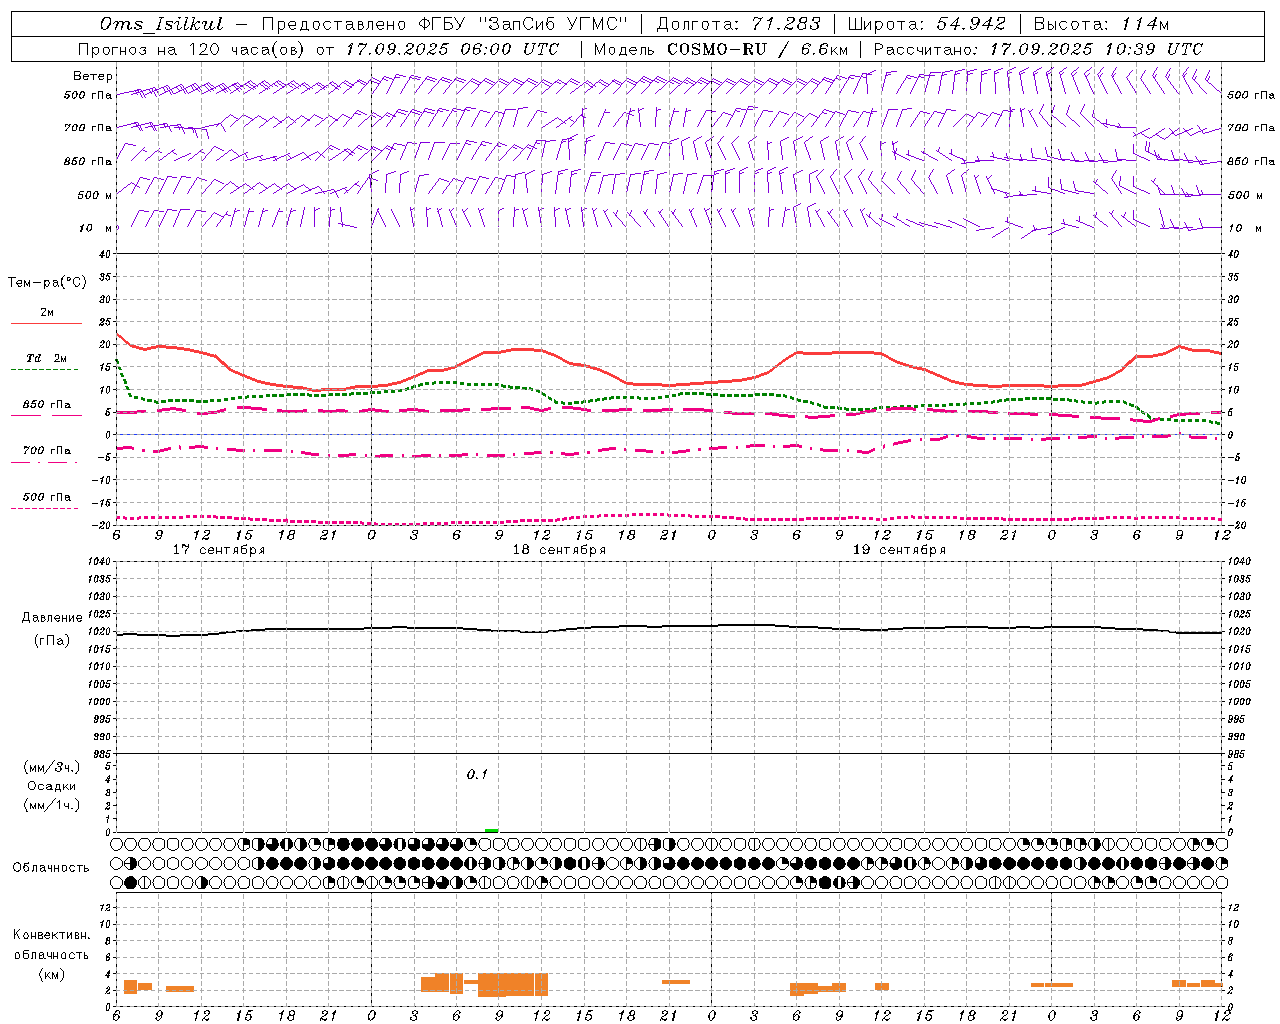This screenshot has width=1280, height=1024.
Task: Click the (гПа) unit under Давление
Action: click(52, 640)
